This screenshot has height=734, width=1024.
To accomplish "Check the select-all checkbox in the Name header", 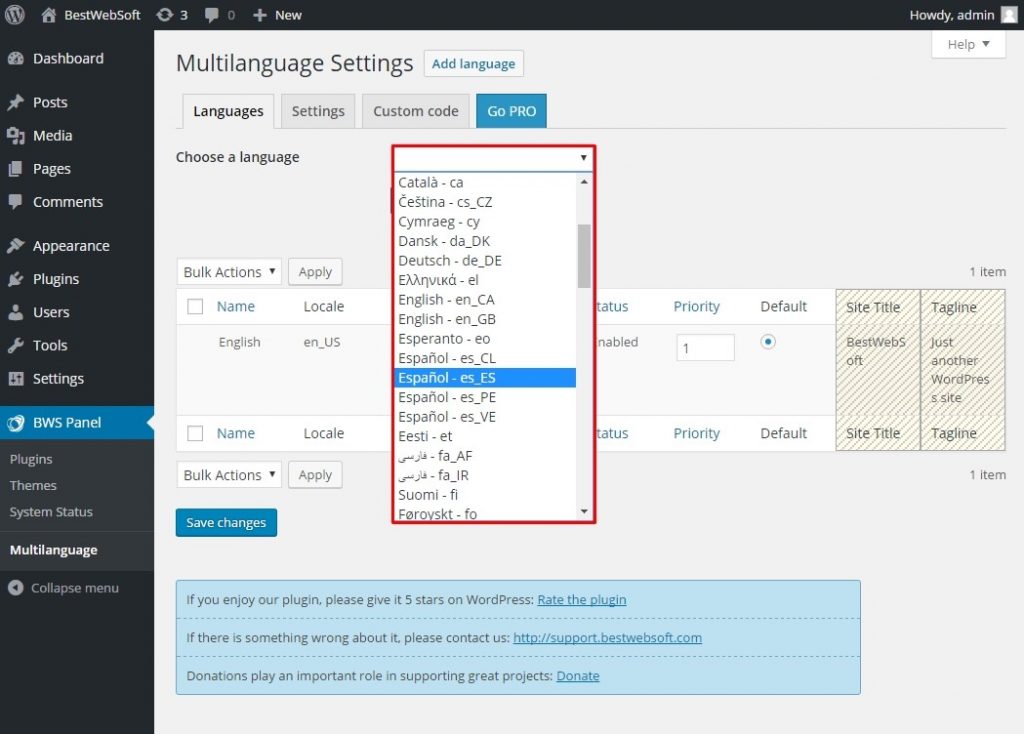I will [194, 306].
